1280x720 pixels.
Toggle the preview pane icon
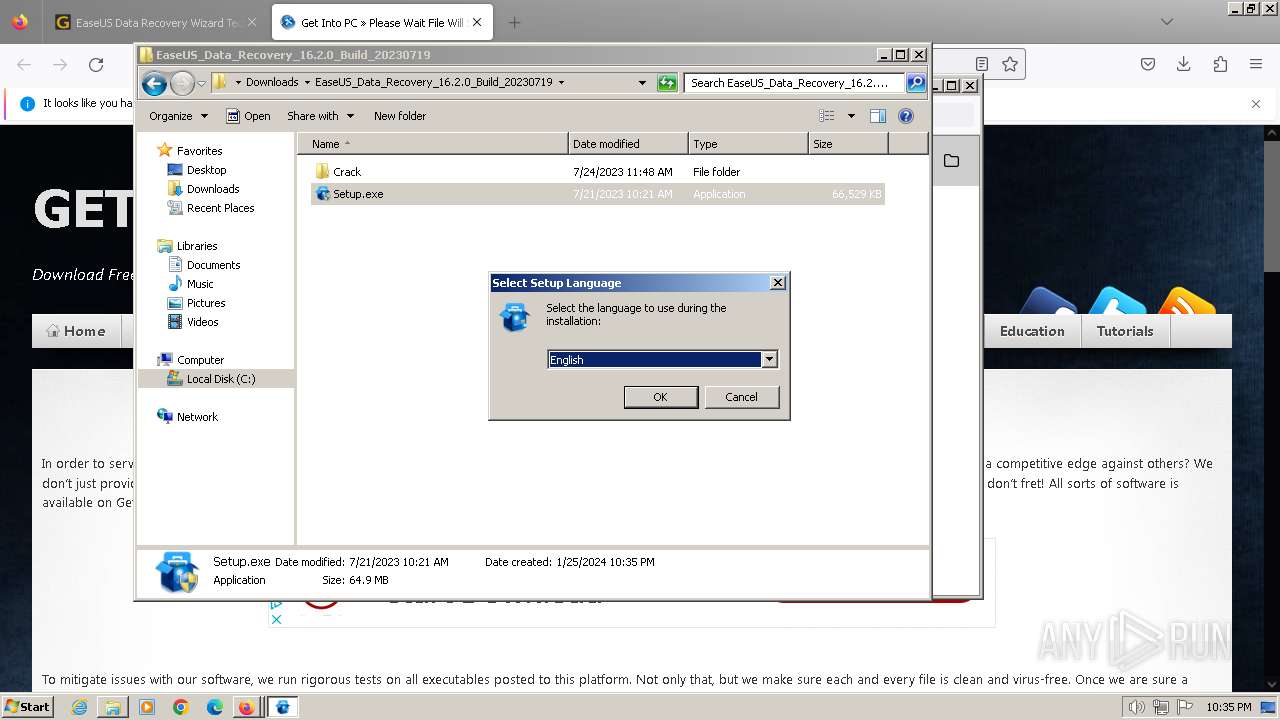[x=877, y=116]
